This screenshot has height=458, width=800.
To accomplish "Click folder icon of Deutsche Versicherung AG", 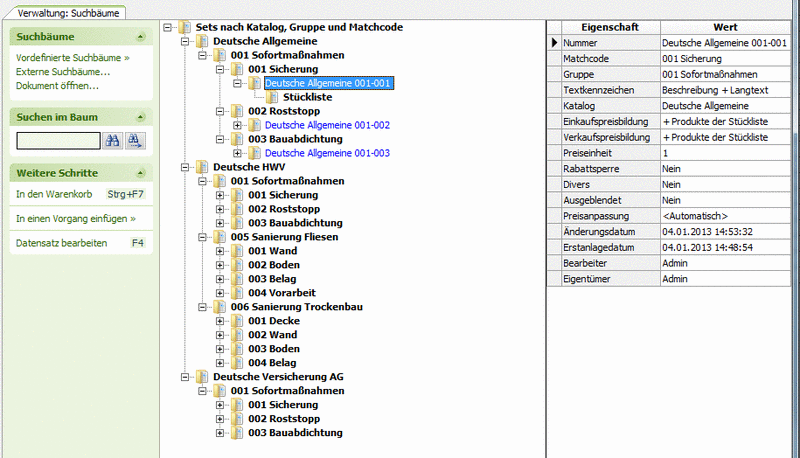I will (202, 377).
